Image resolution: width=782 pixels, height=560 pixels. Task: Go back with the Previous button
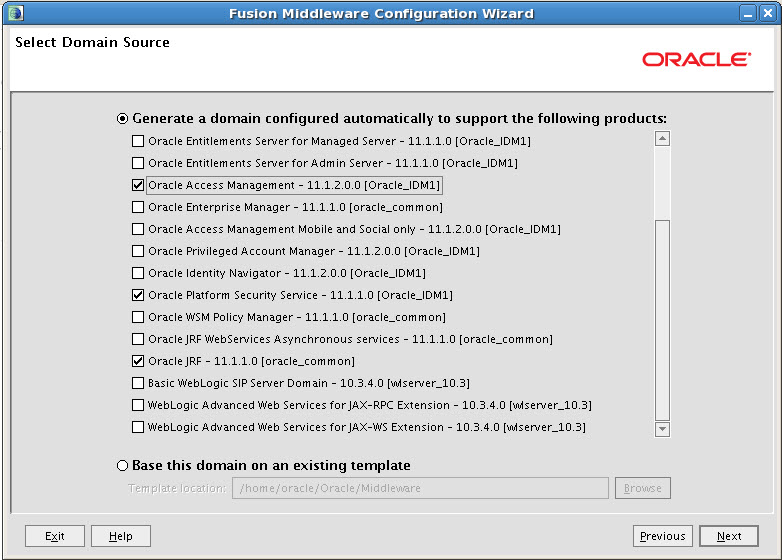click(662, 536)
